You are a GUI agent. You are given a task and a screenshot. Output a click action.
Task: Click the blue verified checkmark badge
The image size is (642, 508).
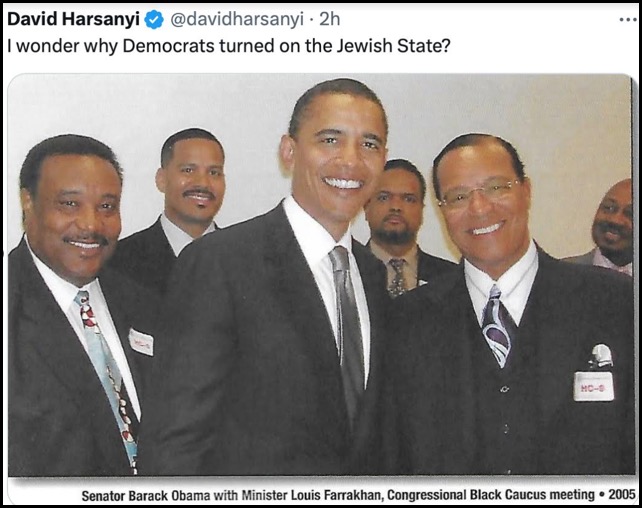[x=154, y=20]
